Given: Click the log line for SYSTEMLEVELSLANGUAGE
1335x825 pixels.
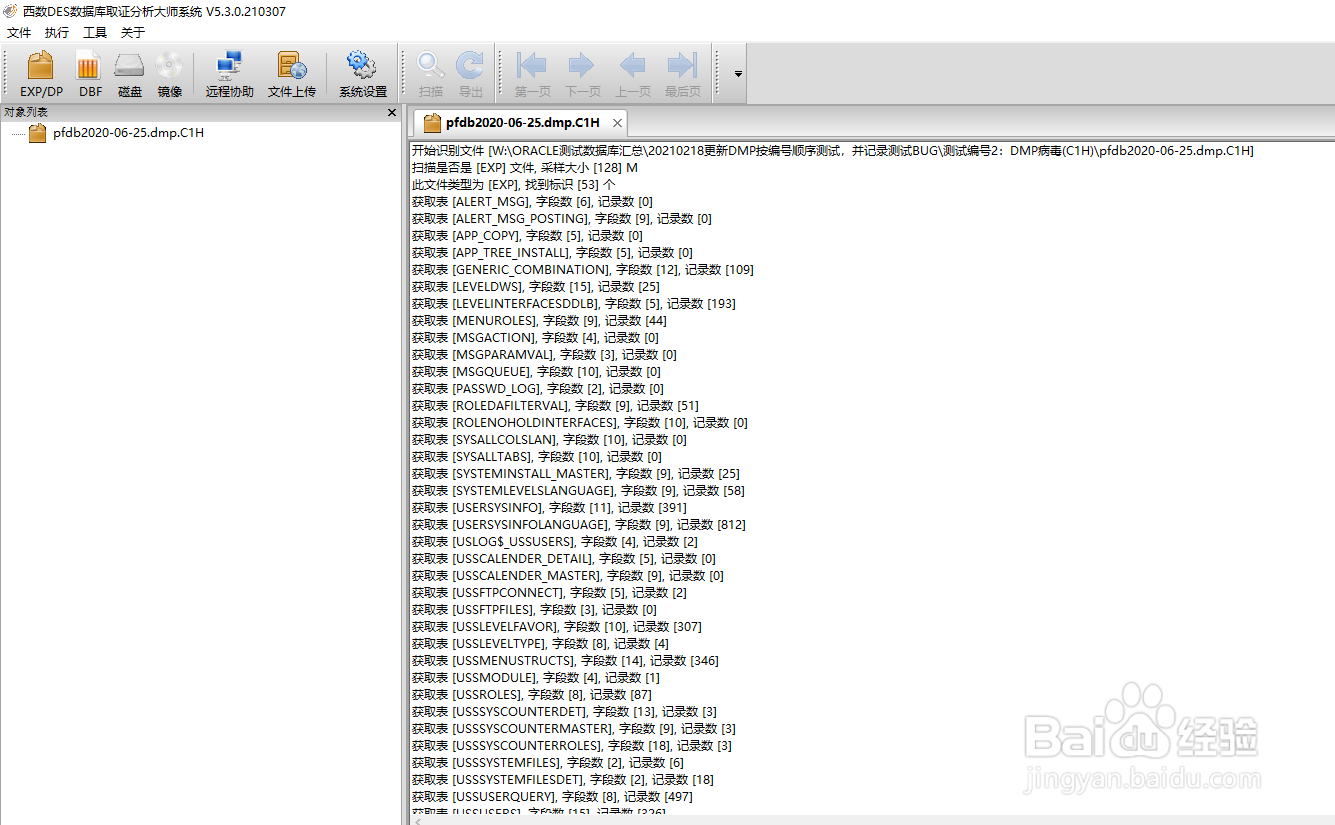Looking at the screenshot, I should pyautogui.click(x=579, y=491).
